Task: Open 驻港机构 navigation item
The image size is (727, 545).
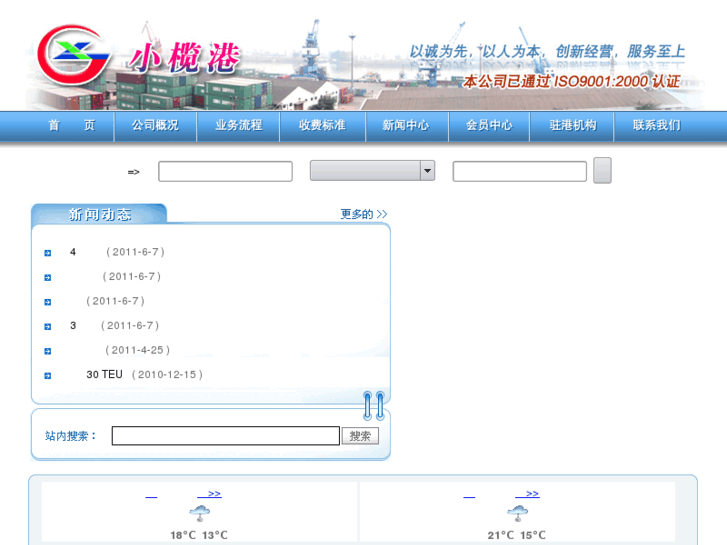Action: click(573, 125)
